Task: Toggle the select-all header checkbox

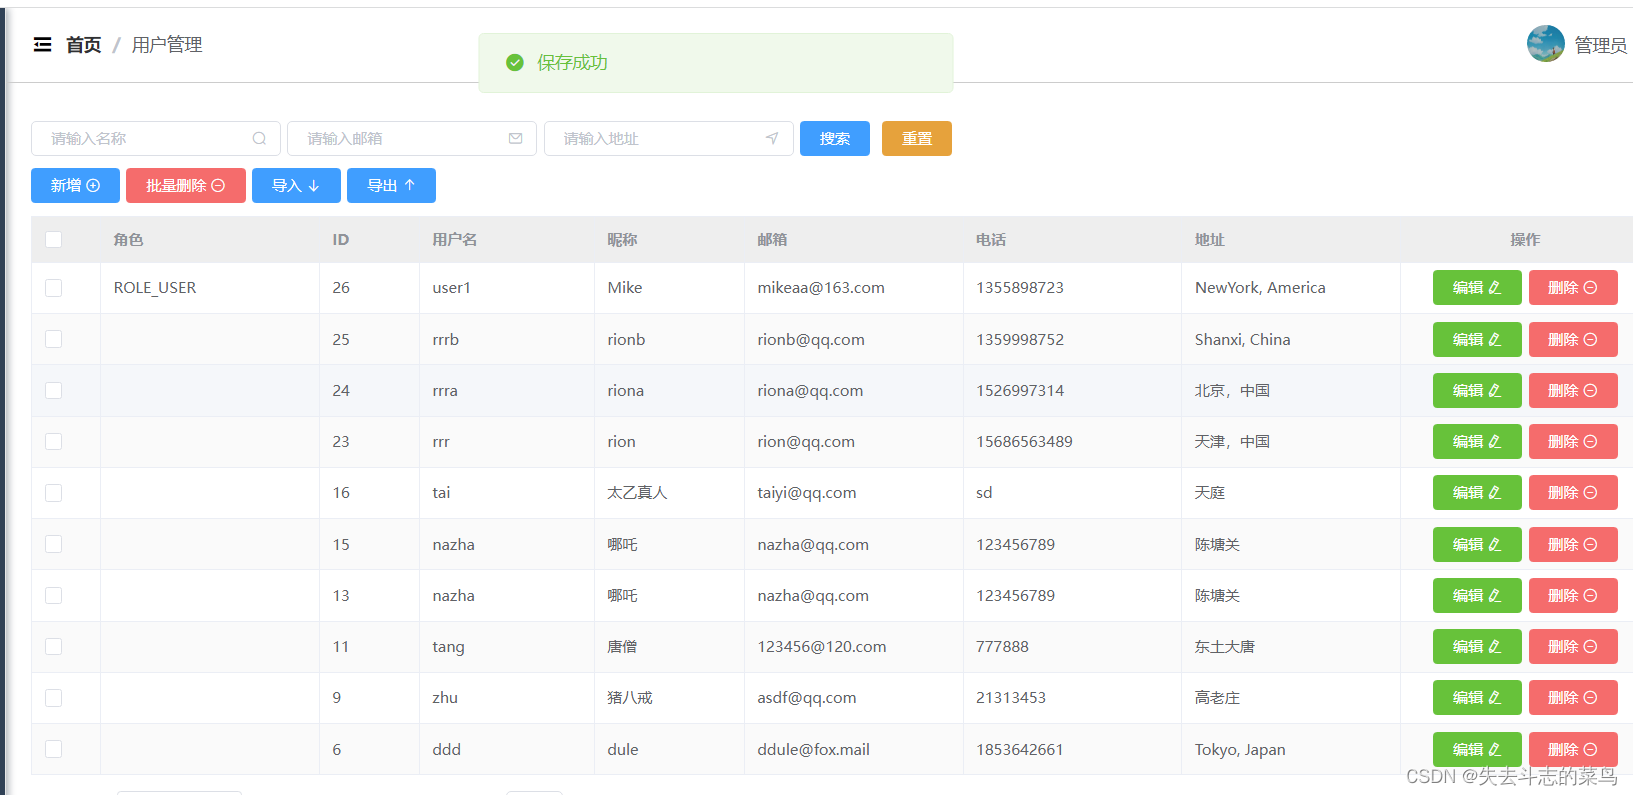Action: tap(54, 240)
